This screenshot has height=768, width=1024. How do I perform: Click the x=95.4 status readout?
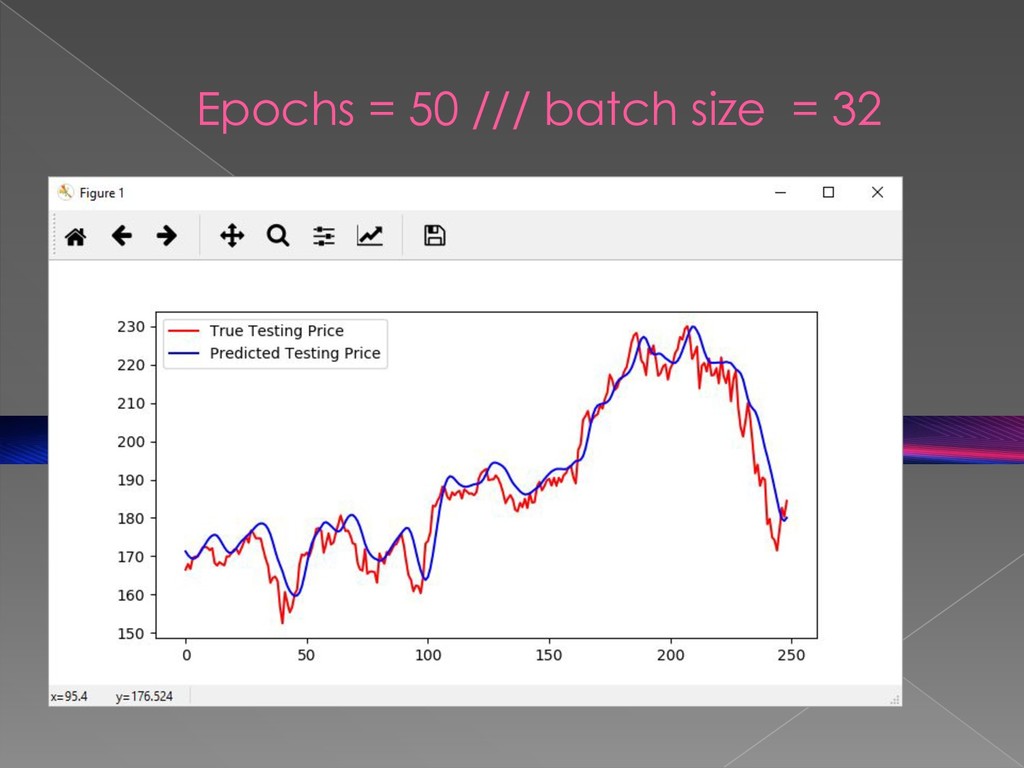[x=69, y=696]
